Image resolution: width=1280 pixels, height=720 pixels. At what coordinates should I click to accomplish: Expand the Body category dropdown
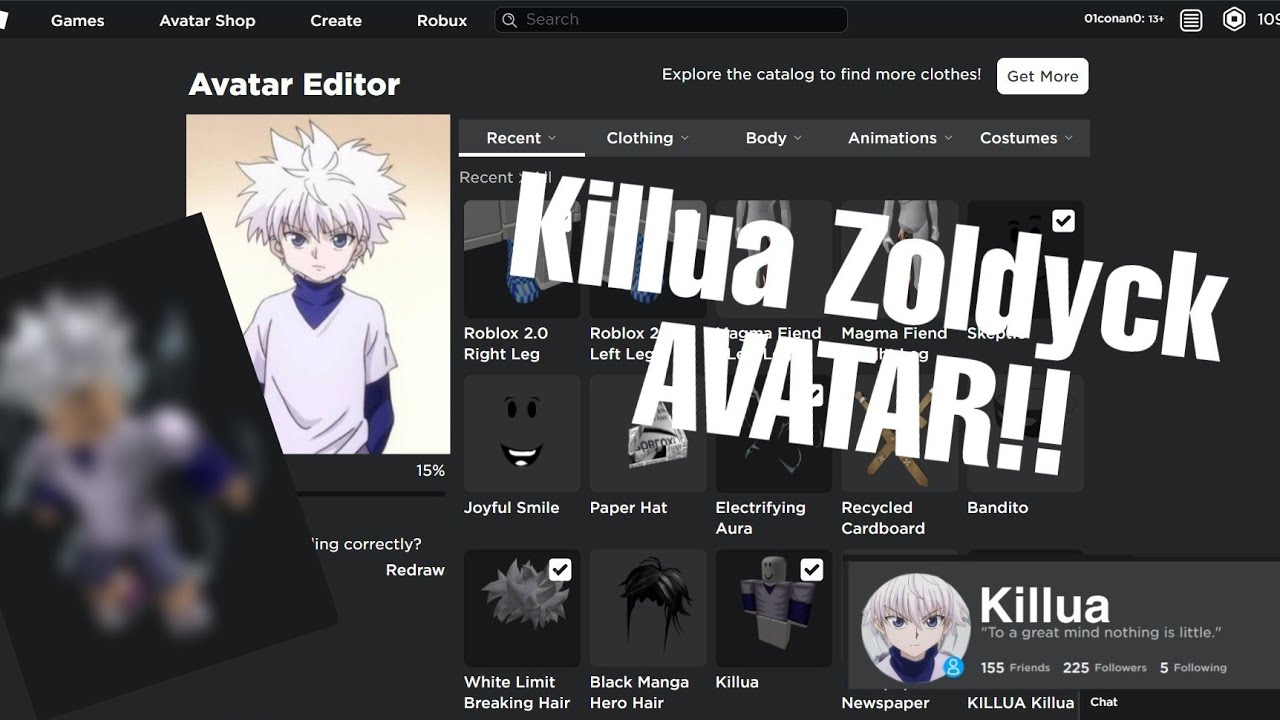pos(774,138)
